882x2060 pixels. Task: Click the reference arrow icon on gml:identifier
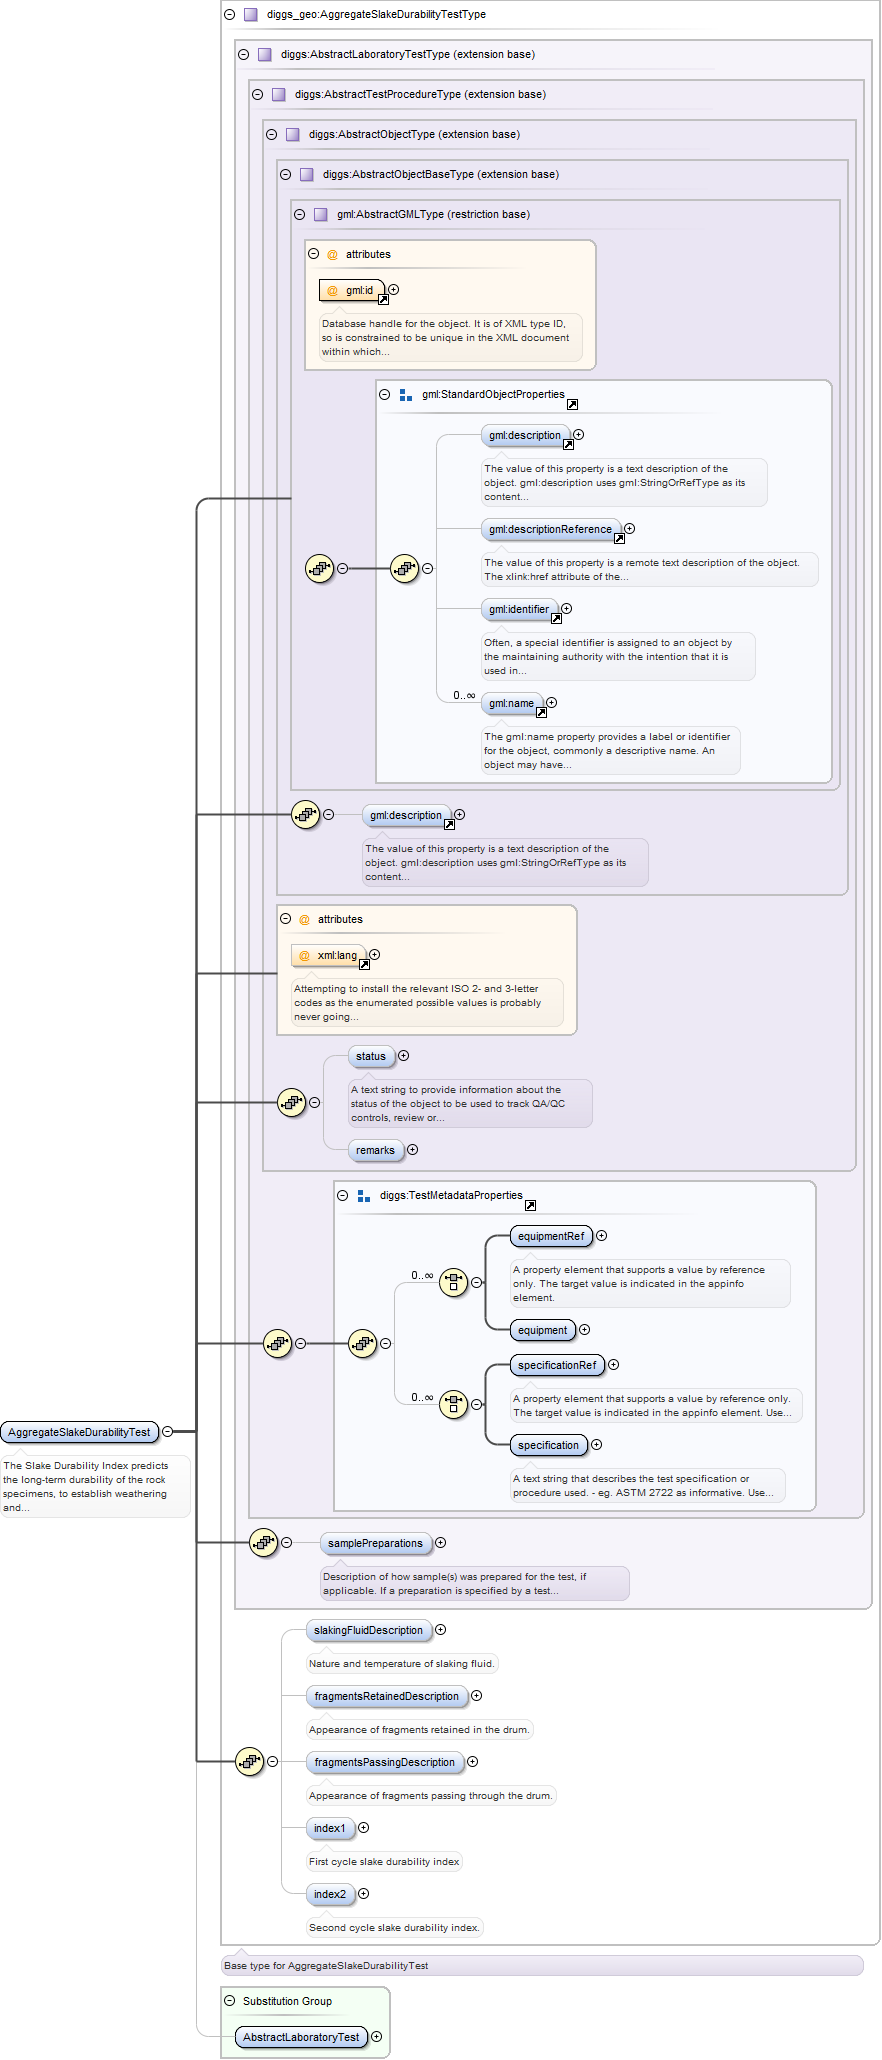[557, 619]
